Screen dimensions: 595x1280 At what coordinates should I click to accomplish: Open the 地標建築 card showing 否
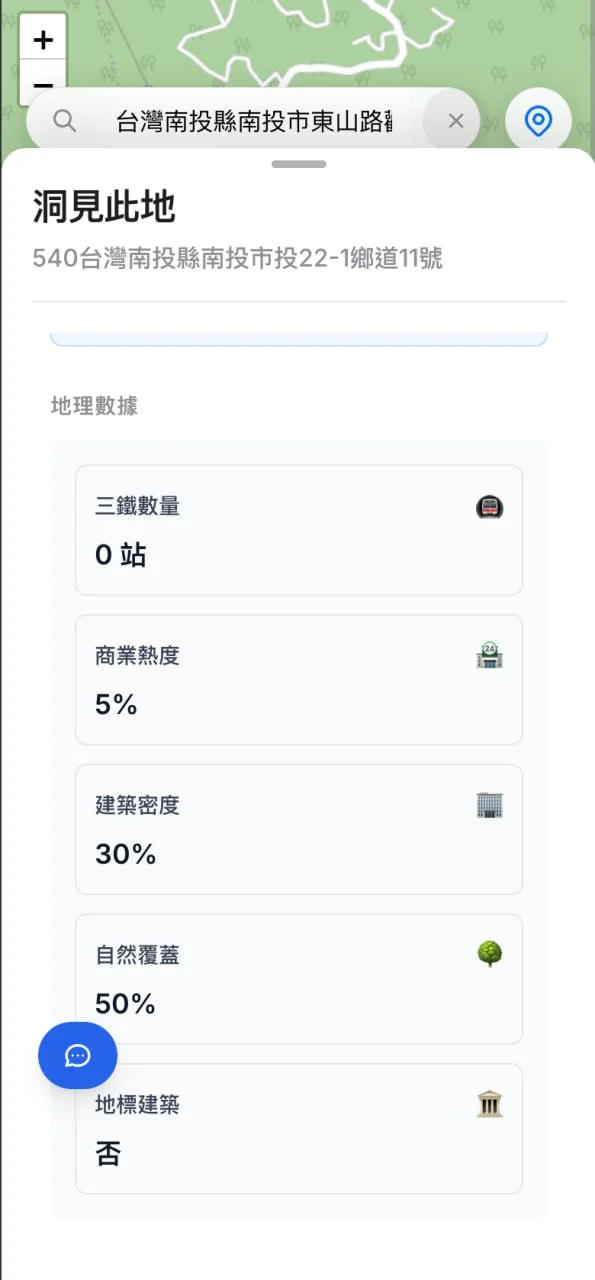point(298,1128)
